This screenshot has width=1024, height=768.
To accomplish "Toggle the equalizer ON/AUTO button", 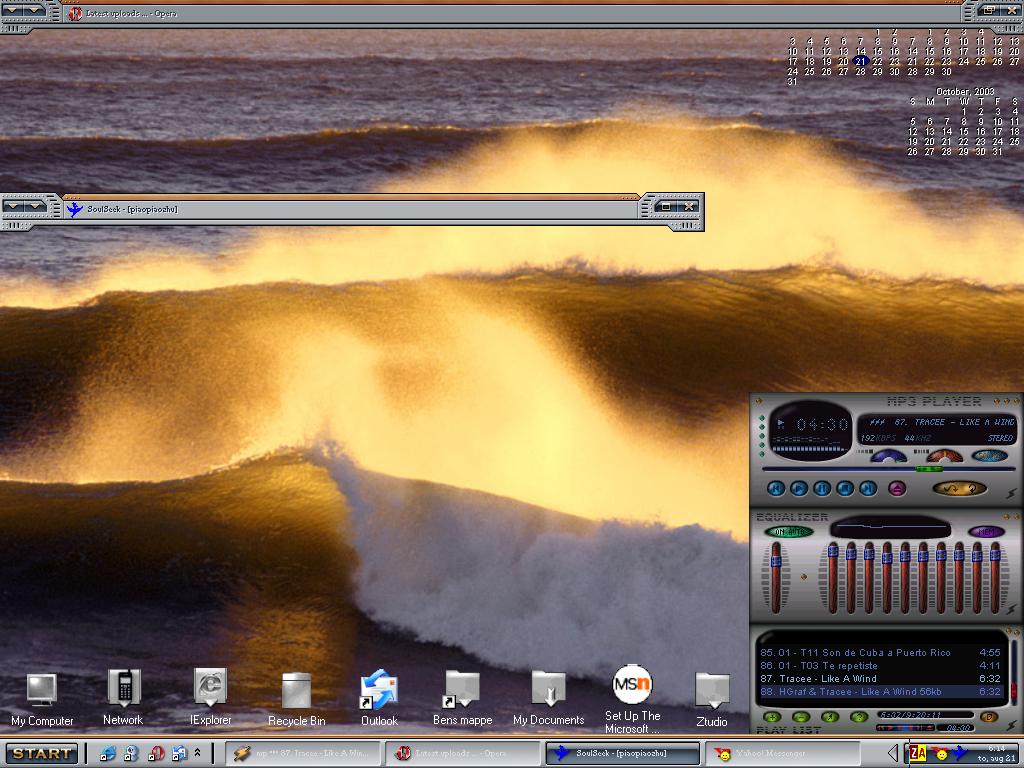I will 788,532.
